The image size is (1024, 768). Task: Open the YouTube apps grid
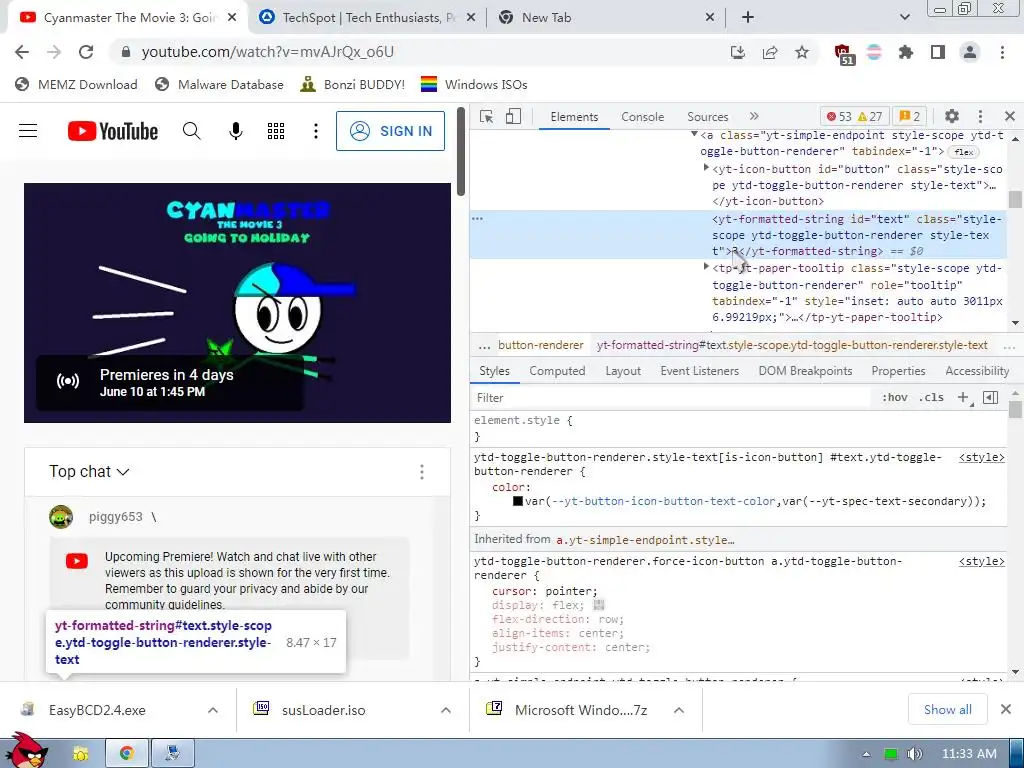point(276,131)
